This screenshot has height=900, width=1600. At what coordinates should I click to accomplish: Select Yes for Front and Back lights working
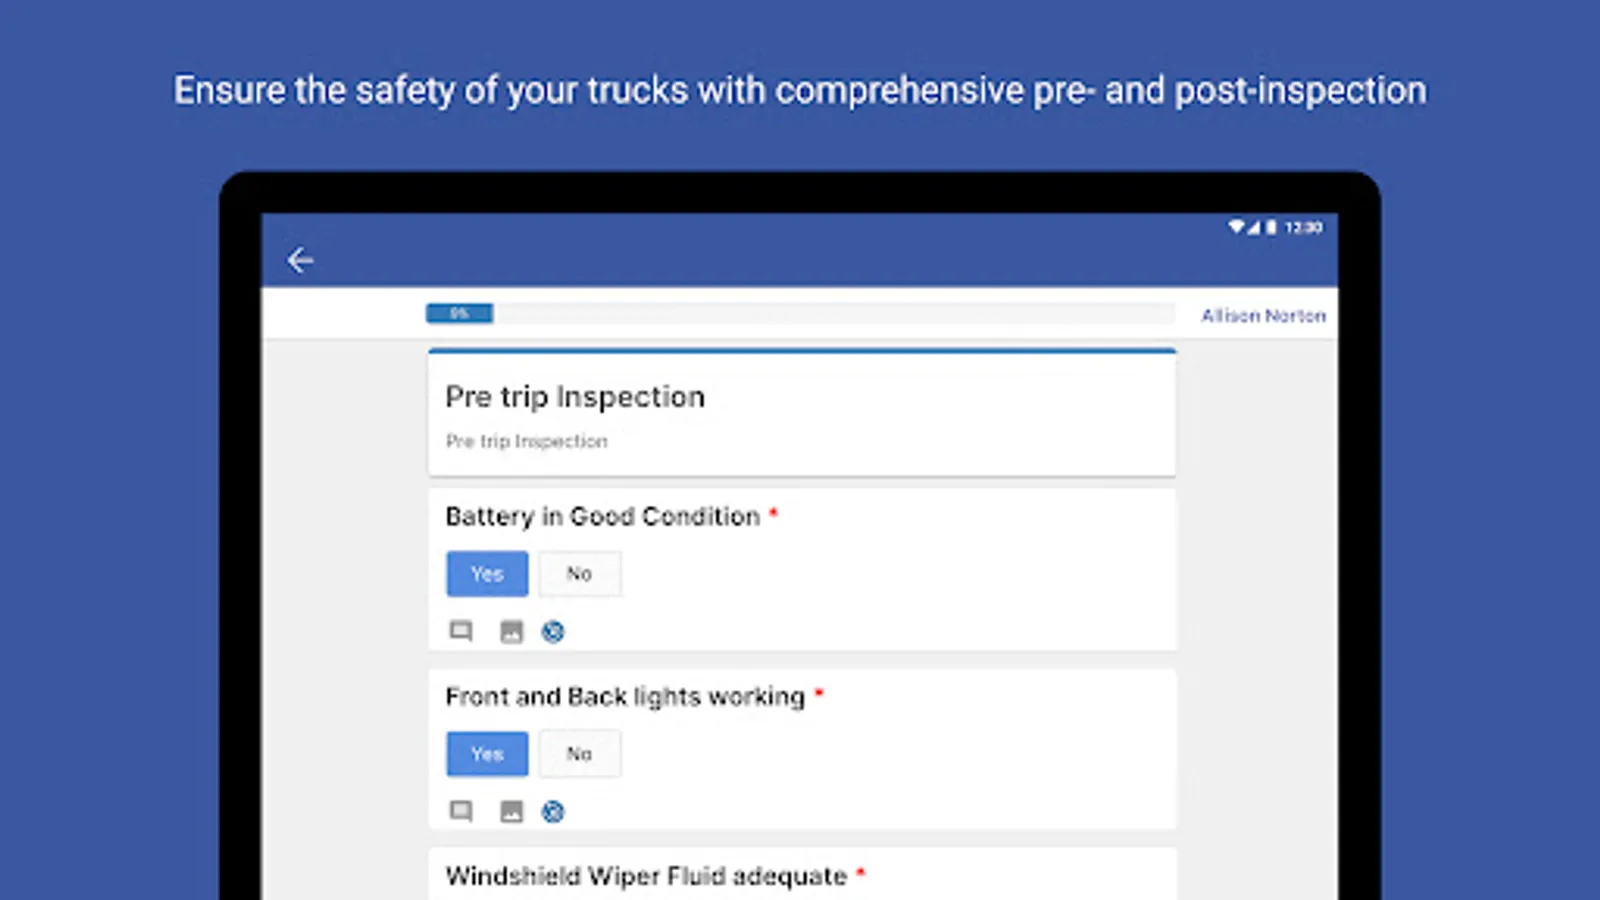(x=487, y=754)
